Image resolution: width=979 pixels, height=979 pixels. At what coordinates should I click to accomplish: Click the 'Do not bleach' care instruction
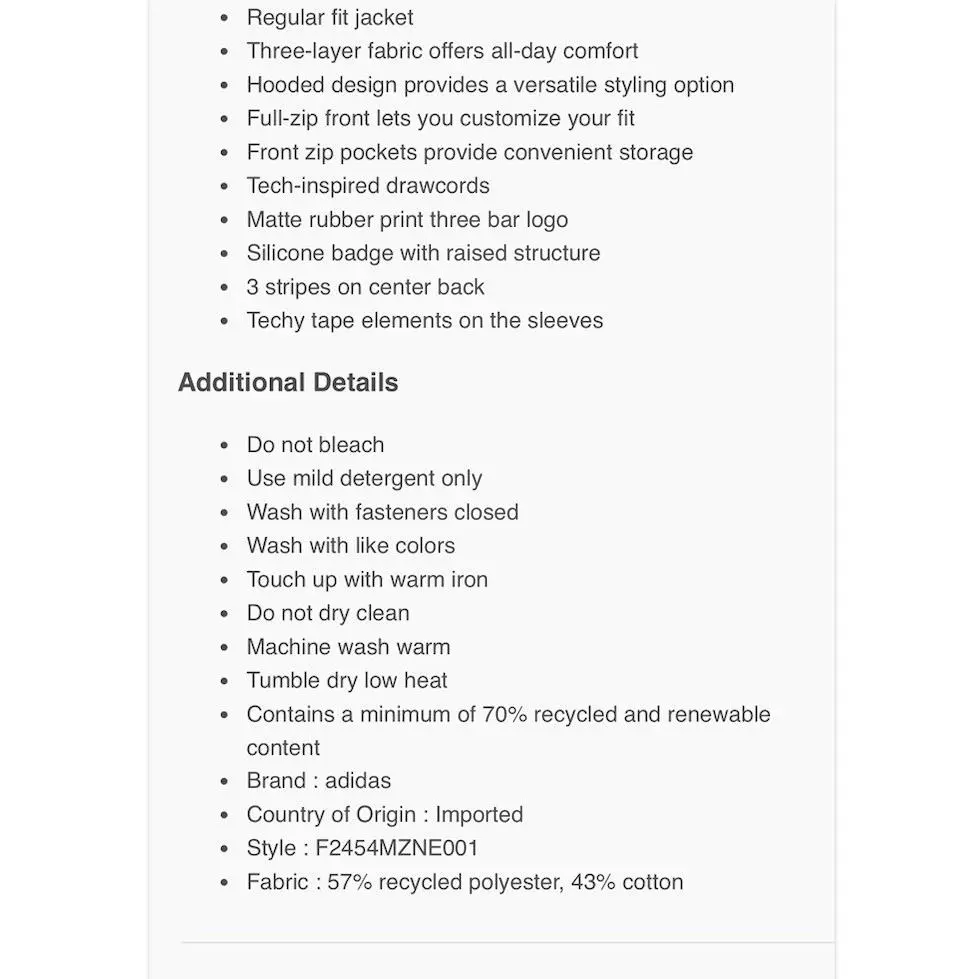coord(315,445)
